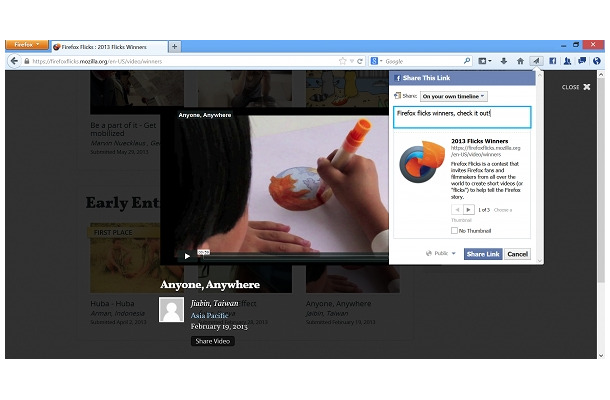Open the Huba - Huba first place thumbnail

[x=125, y=258]
